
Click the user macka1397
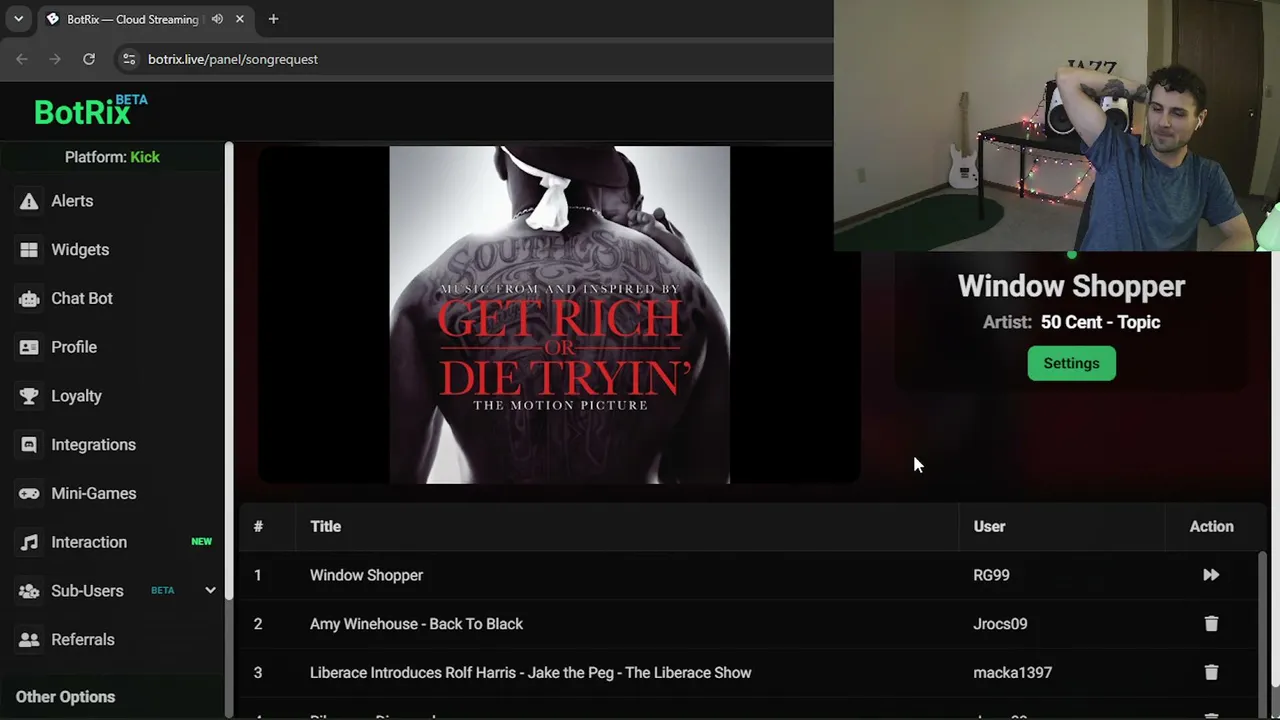click(x=1012, y=673)
